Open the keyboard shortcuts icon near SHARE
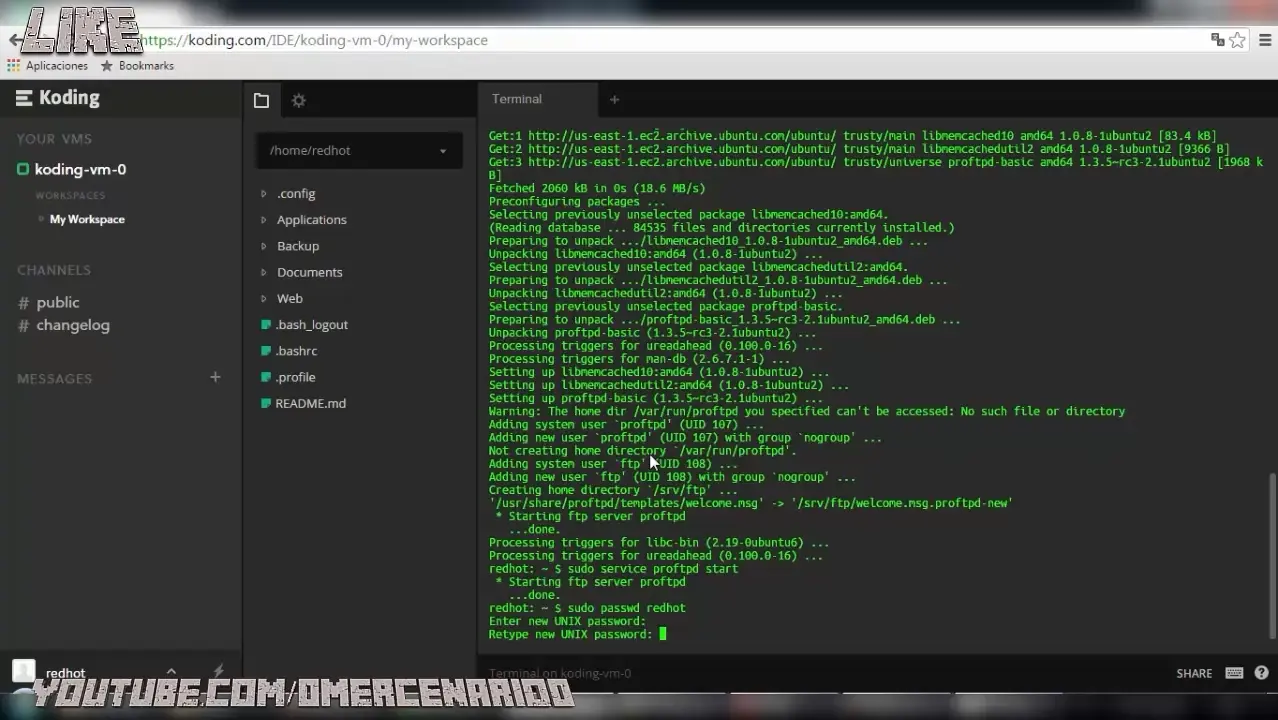The height and width of the screenshot is (720, 1278). tap(1234, 673)
